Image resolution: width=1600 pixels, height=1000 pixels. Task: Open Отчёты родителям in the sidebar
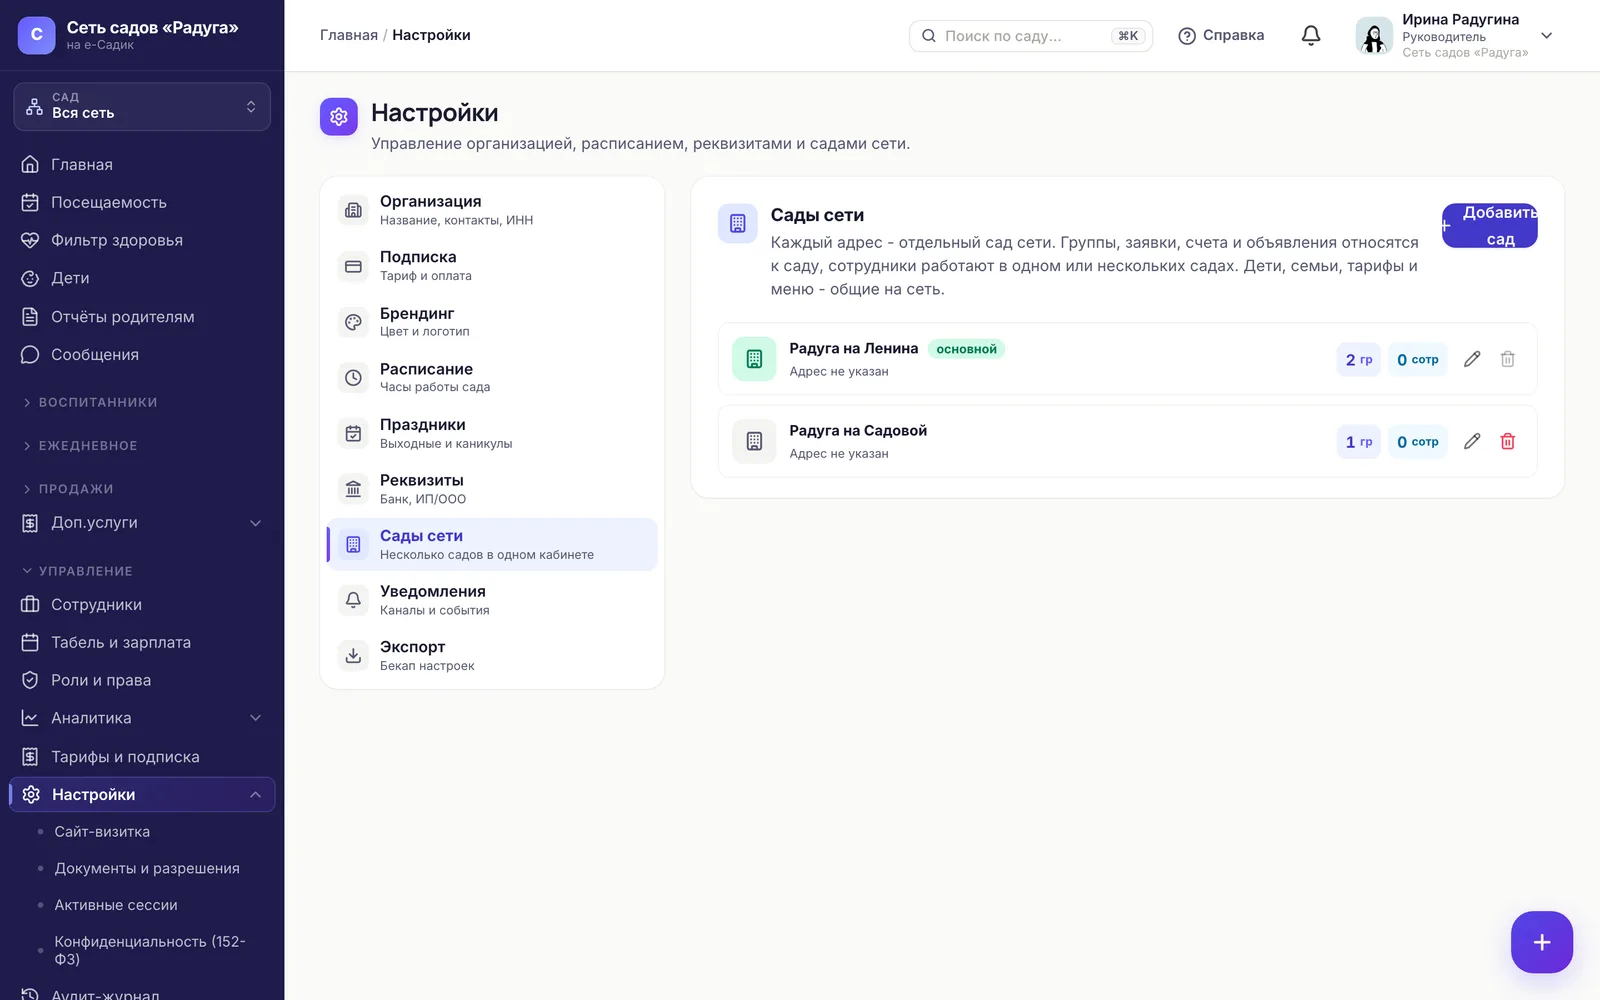tap(142, 316)
